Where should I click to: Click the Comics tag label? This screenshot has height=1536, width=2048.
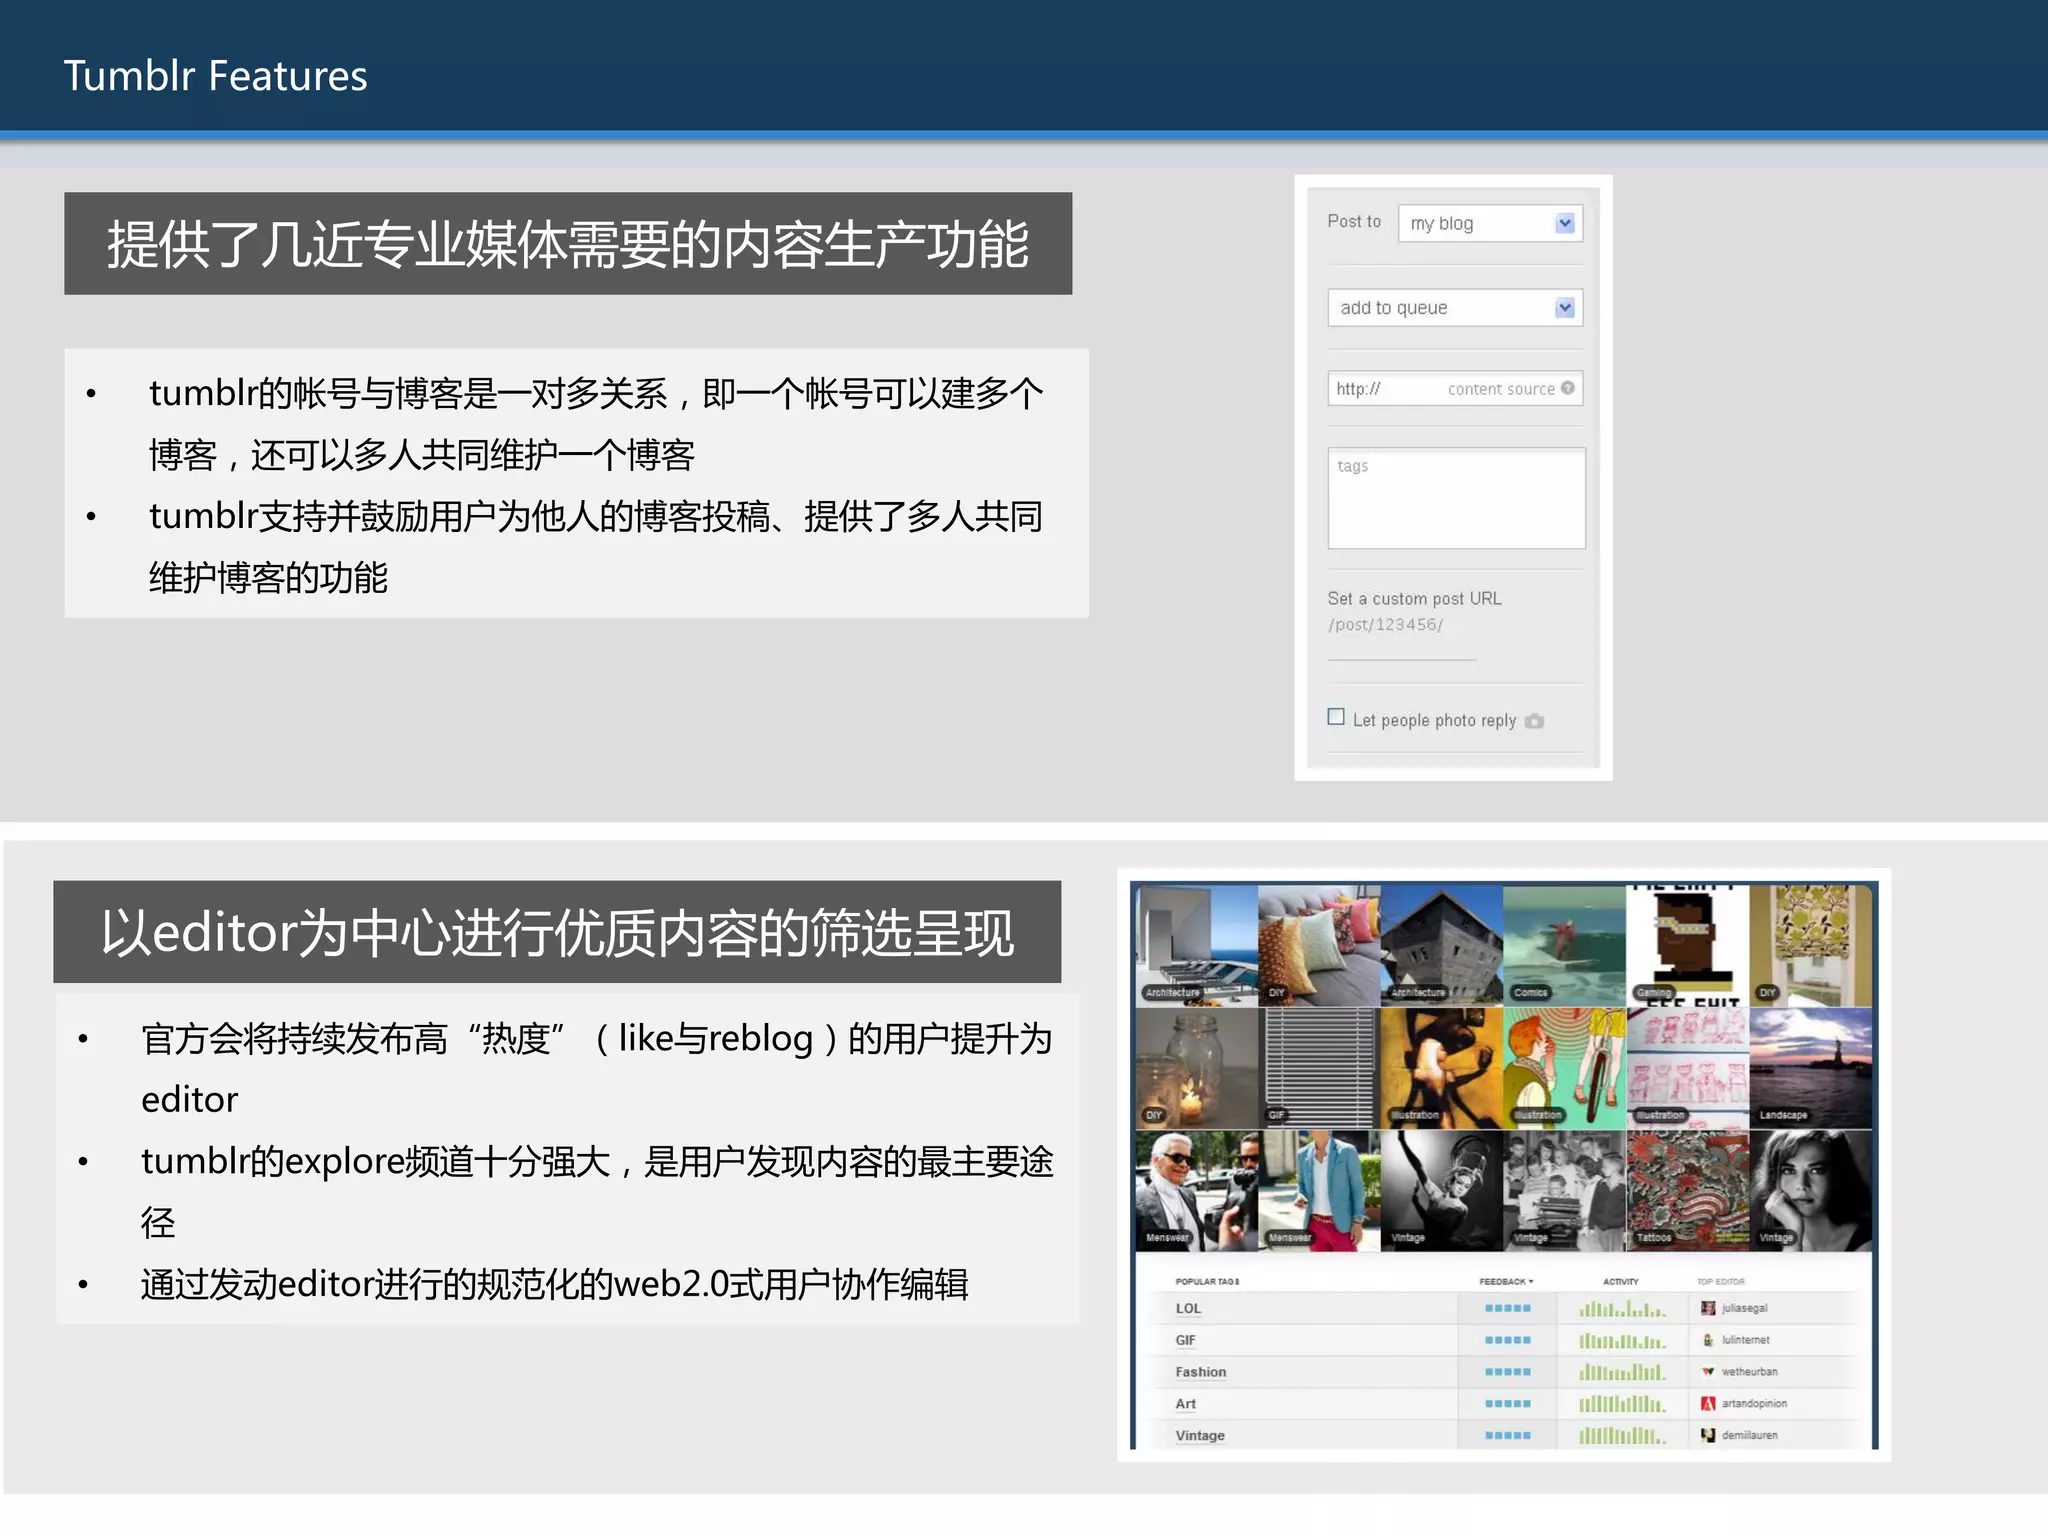[1530, 993]
